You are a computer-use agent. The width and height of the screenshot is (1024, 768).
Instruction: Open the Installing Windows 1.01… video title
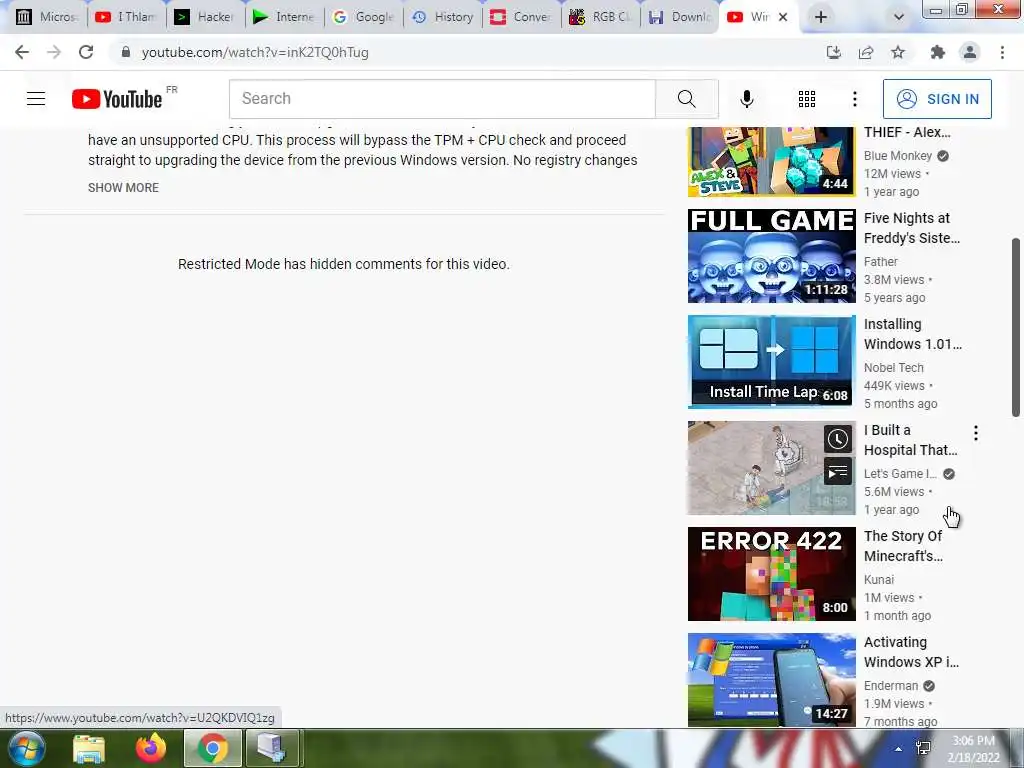pyautogui.click(x=912, y=334)
